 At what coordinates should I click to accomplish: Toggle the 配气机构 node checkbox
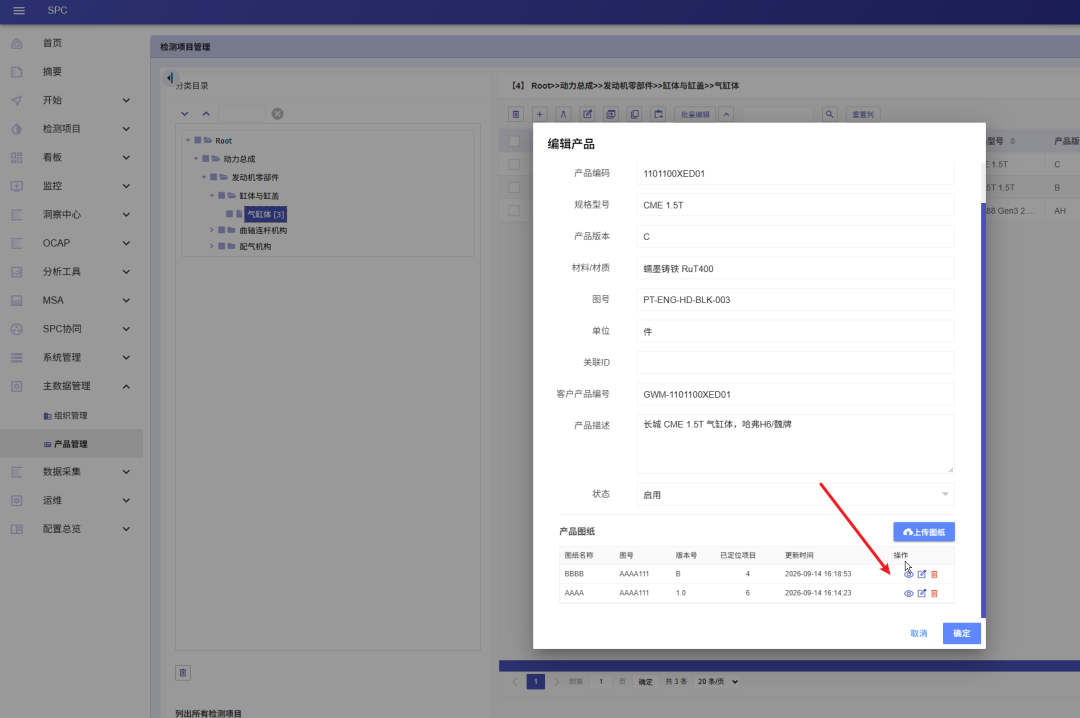tap(222, 246)
